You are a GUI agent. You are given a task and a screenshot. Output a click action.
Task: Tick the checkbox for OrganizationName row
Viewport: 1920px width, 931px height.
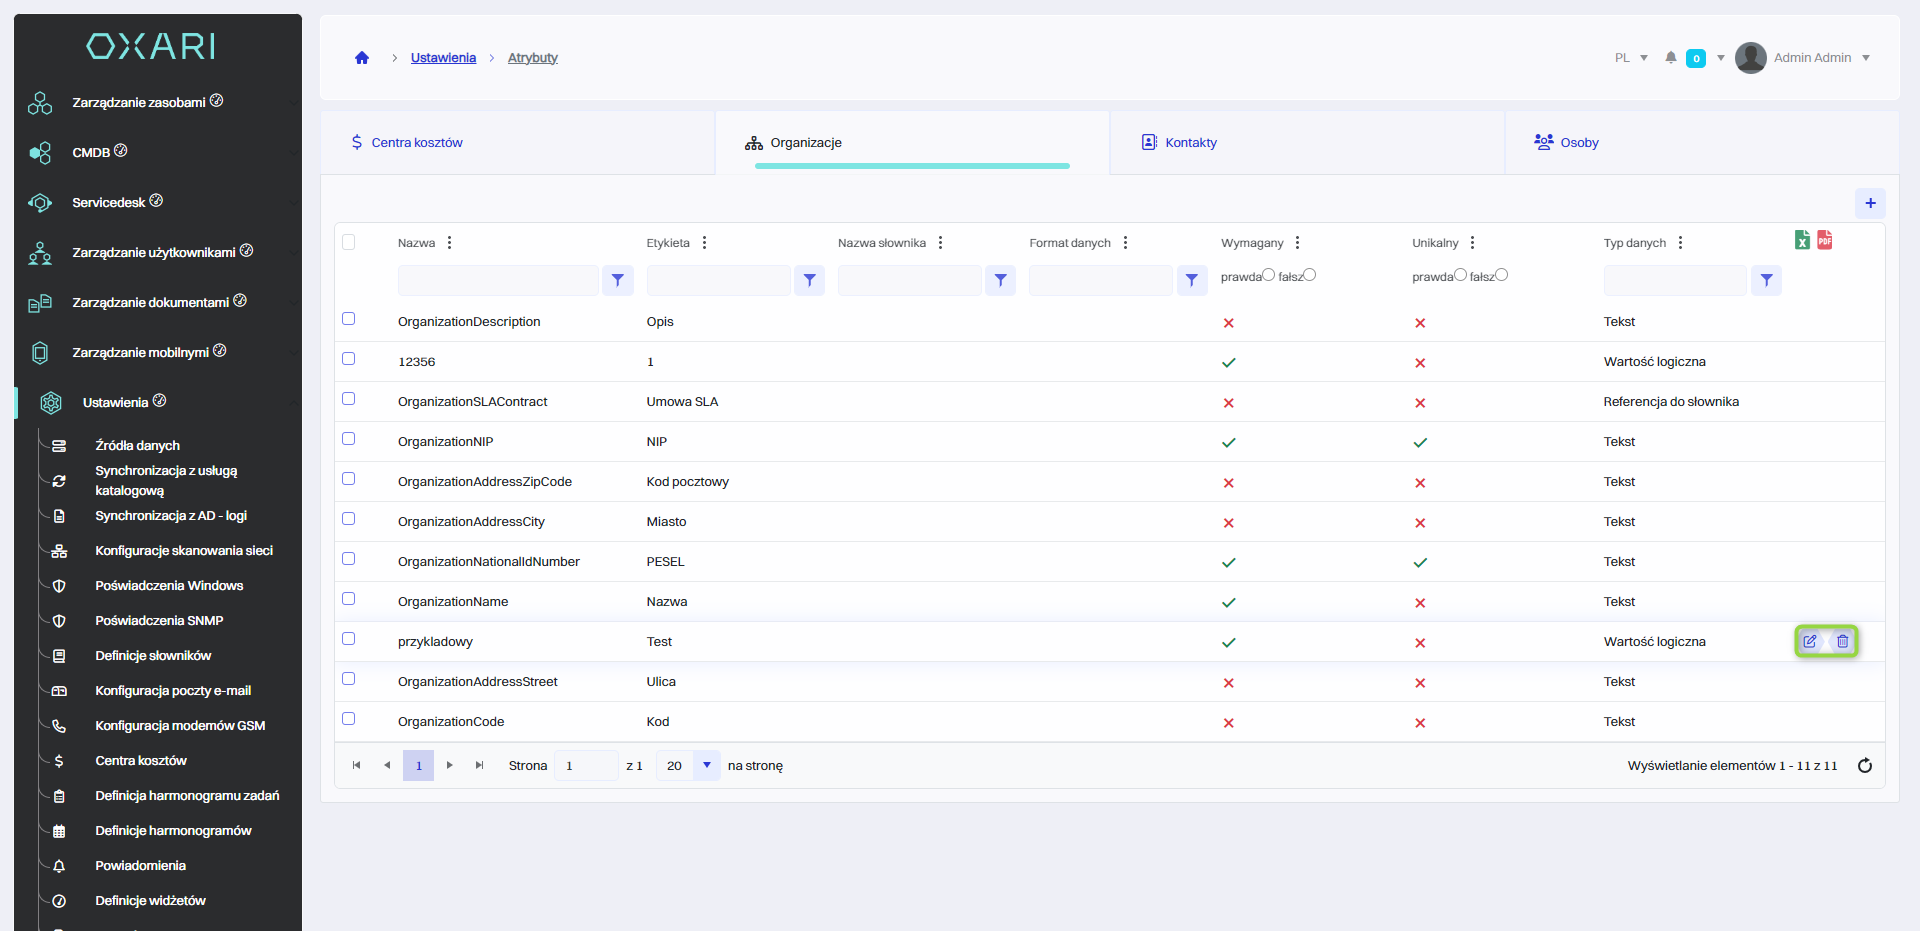pyautogui.click(x=349, y=599)
